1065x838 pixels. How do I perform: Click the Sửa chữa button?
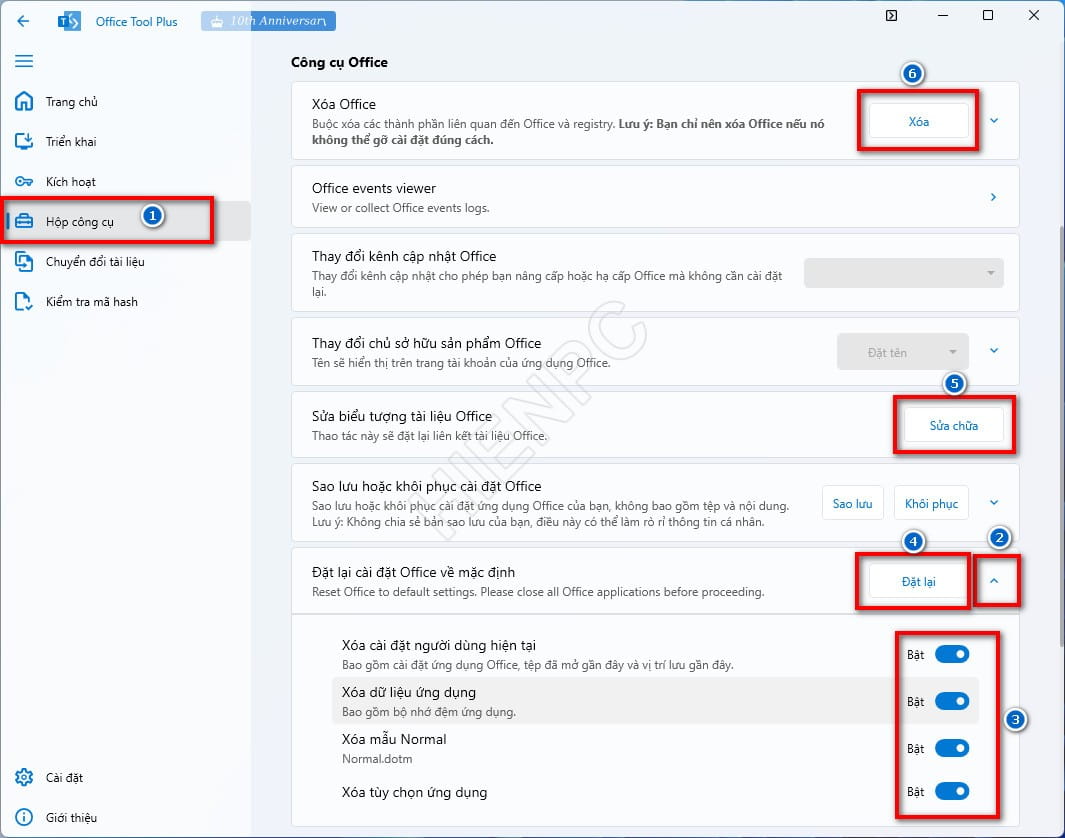pos(953,426)
